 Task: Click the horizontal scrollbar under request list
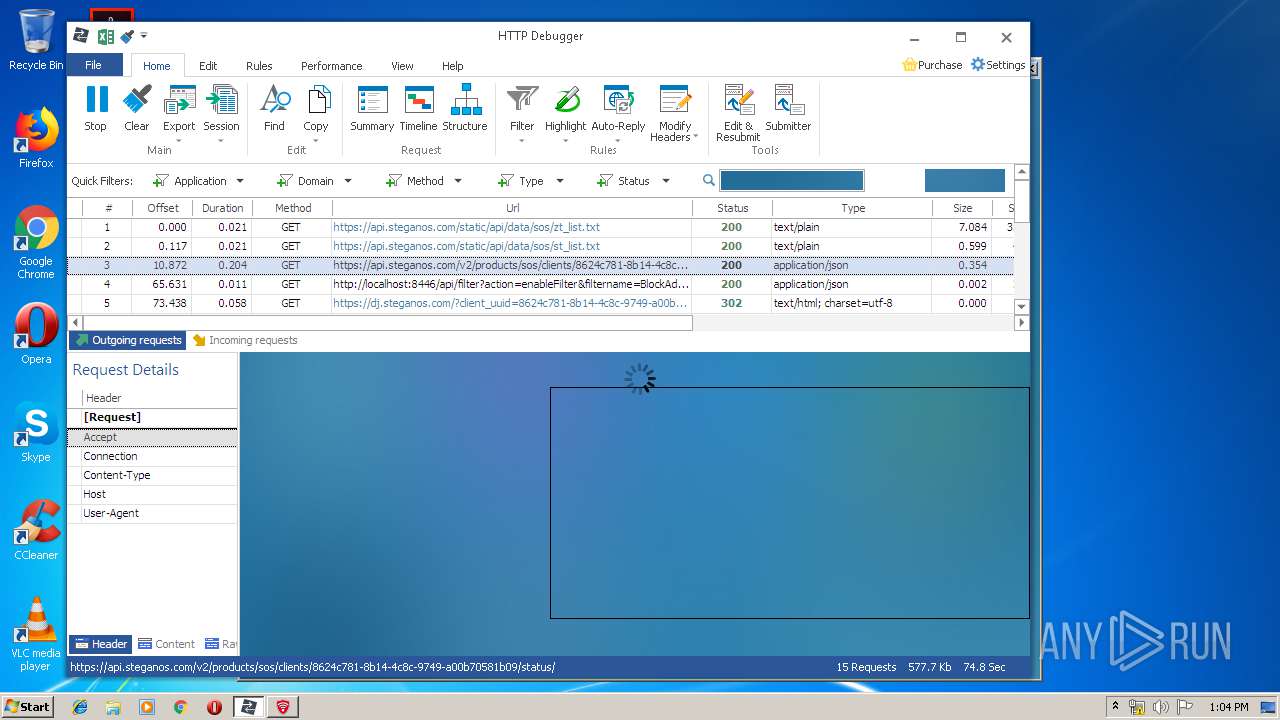click(x=387, y=323)
